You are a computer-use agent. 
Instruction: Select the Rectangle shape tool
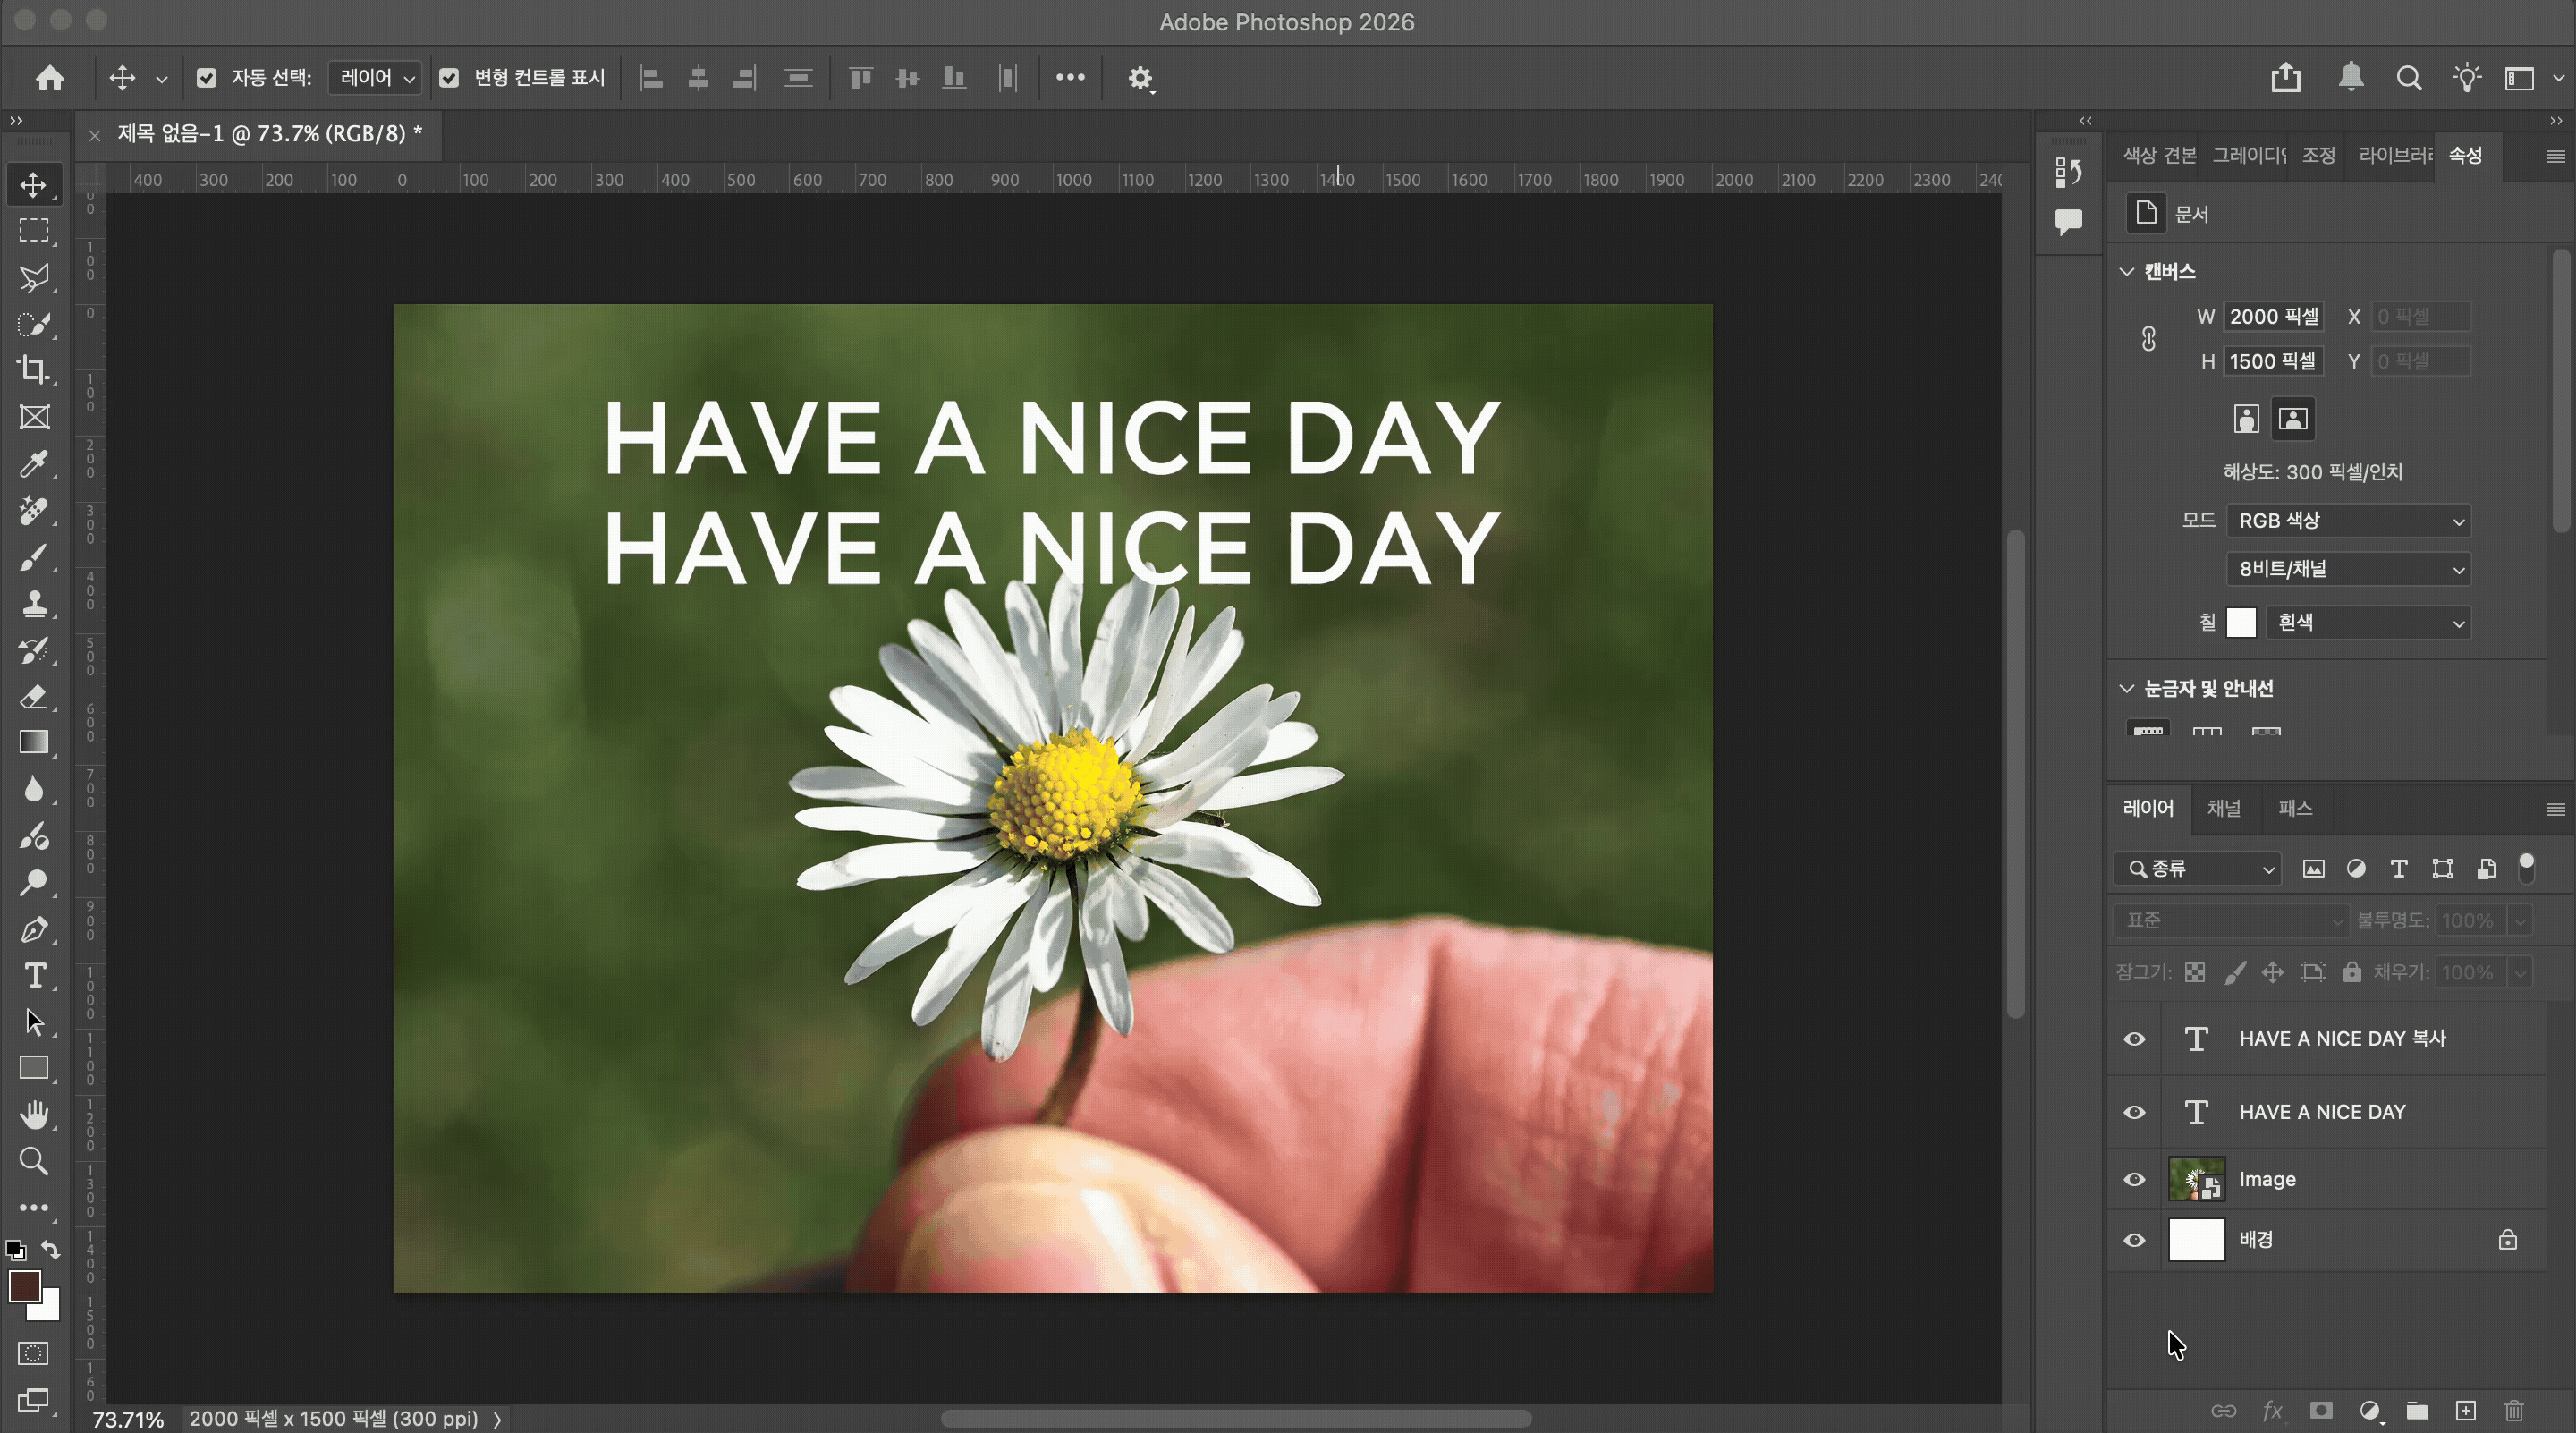33,1068
